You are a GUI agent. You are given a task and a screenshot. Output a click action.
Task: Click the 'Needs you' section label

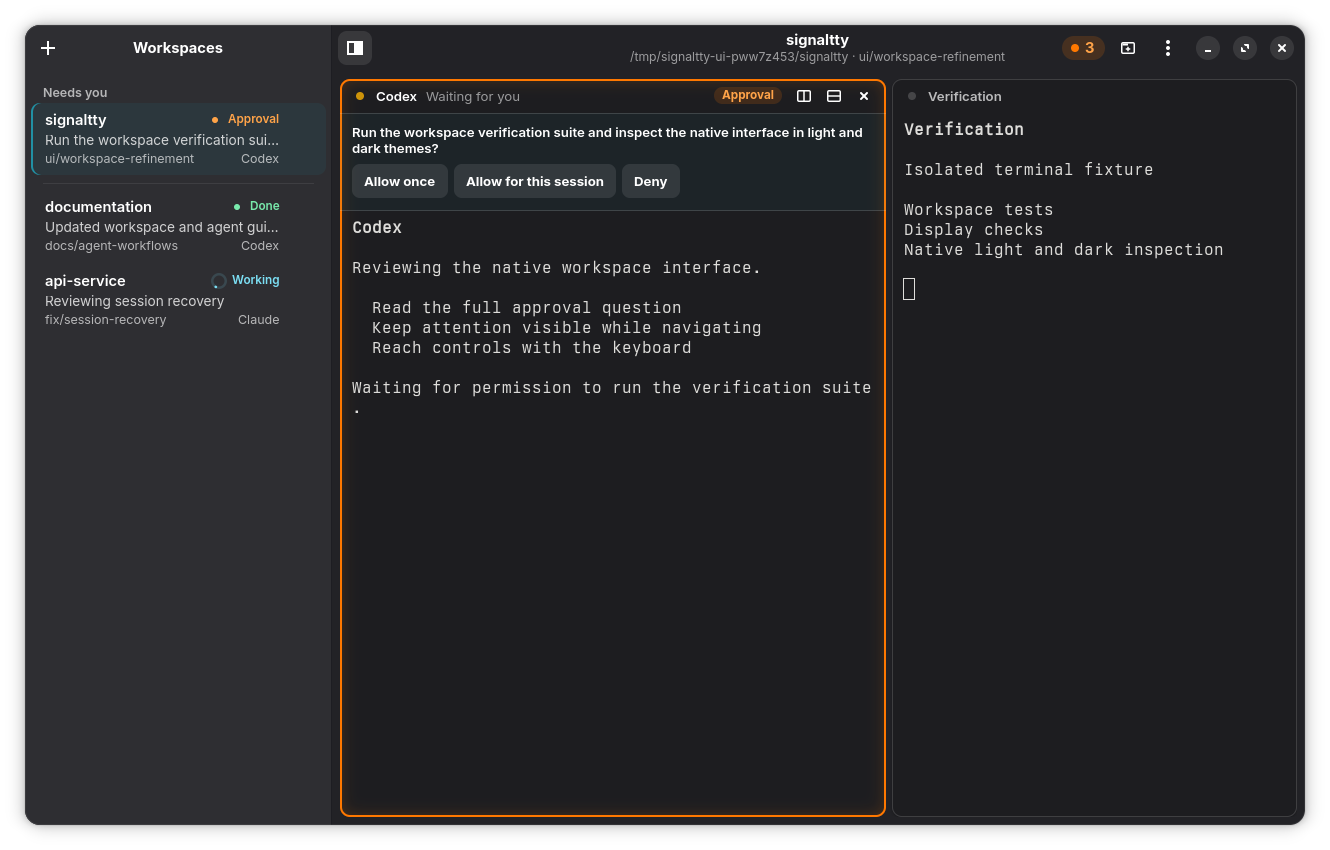point(75,92)
